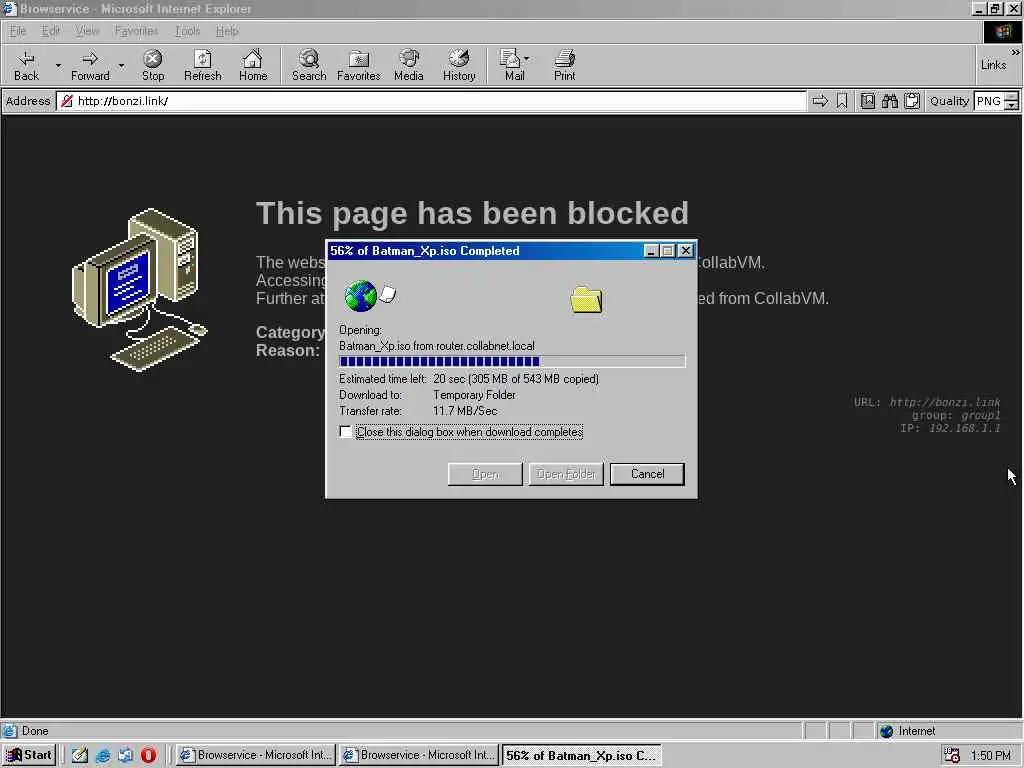Switch to the '56% of Batman_Xp.iso' taskbar button
Screen dimensions: 1024x768
(581, 756)
